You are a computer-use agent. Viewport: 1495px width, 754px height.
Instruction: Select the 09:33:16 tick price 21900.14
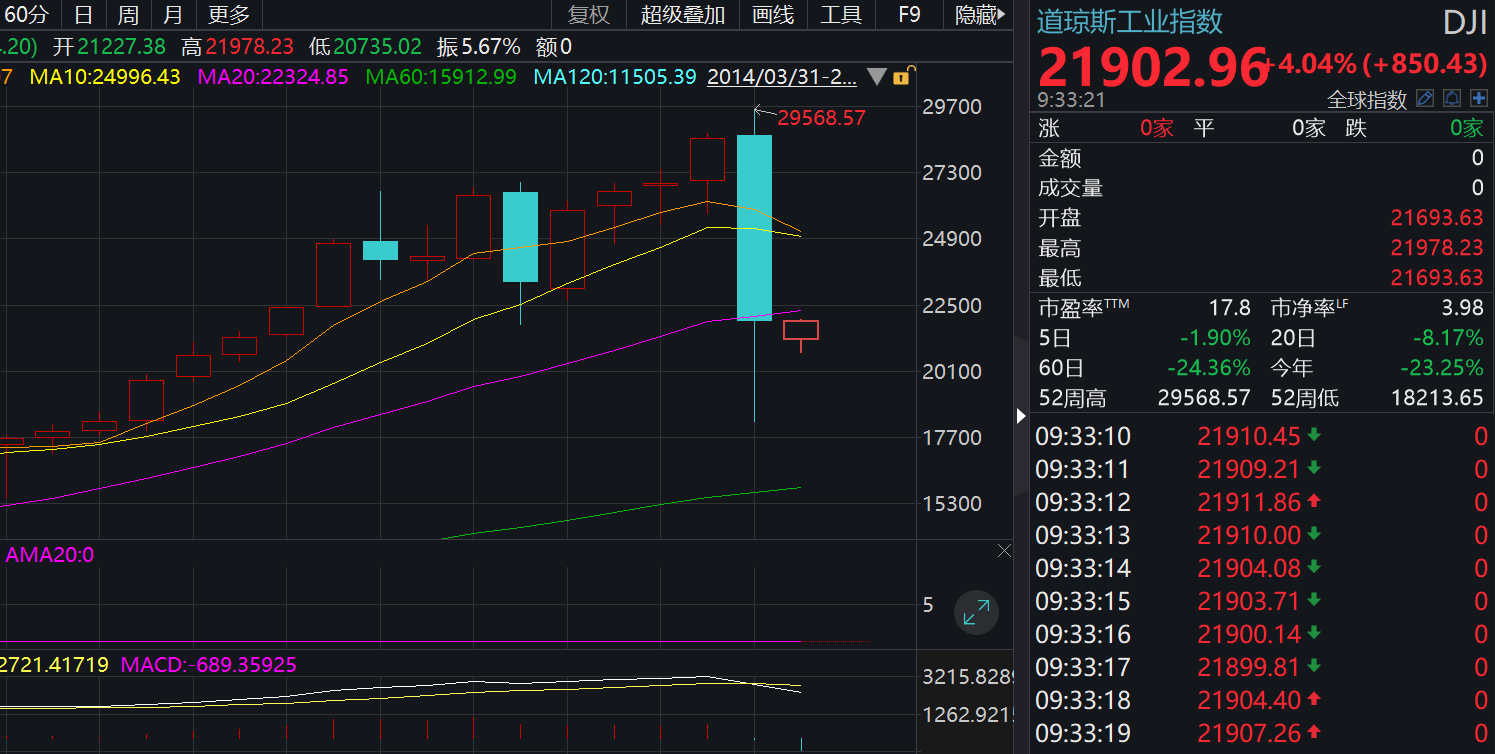[1249, 634]
